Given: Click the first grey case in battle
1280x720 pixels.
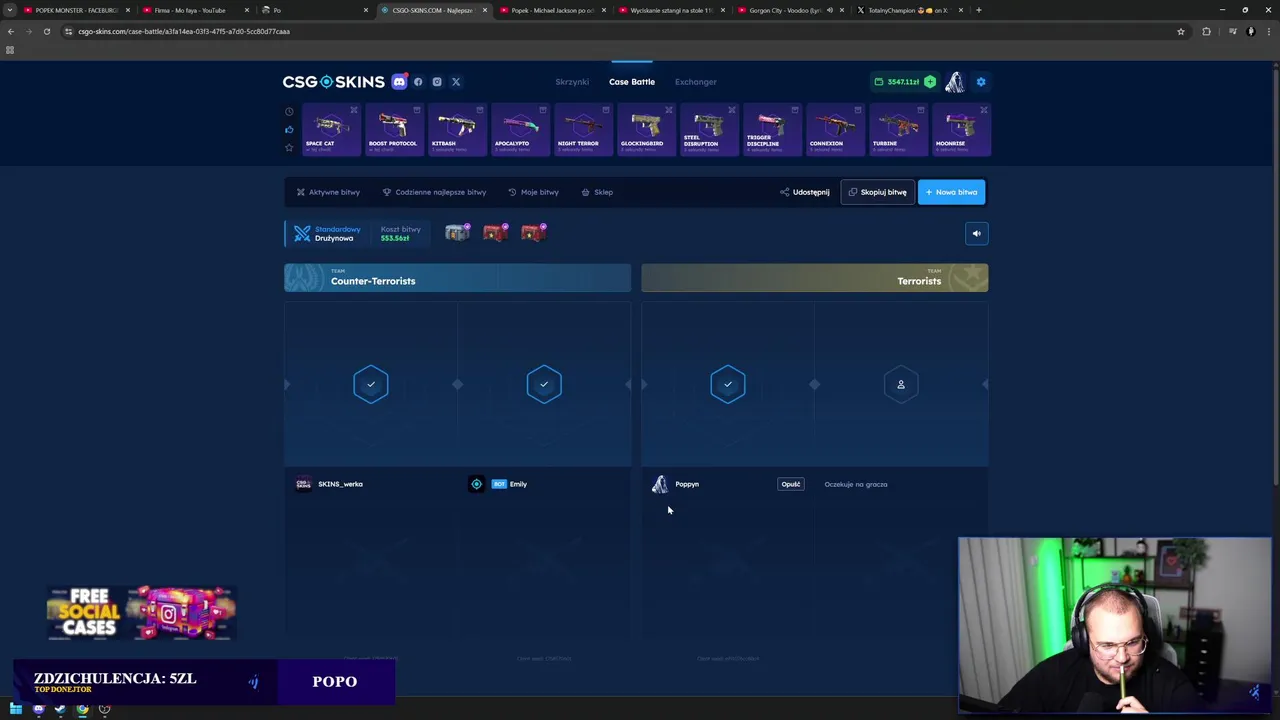Looking at the screenshot, I should click(458, 233).
